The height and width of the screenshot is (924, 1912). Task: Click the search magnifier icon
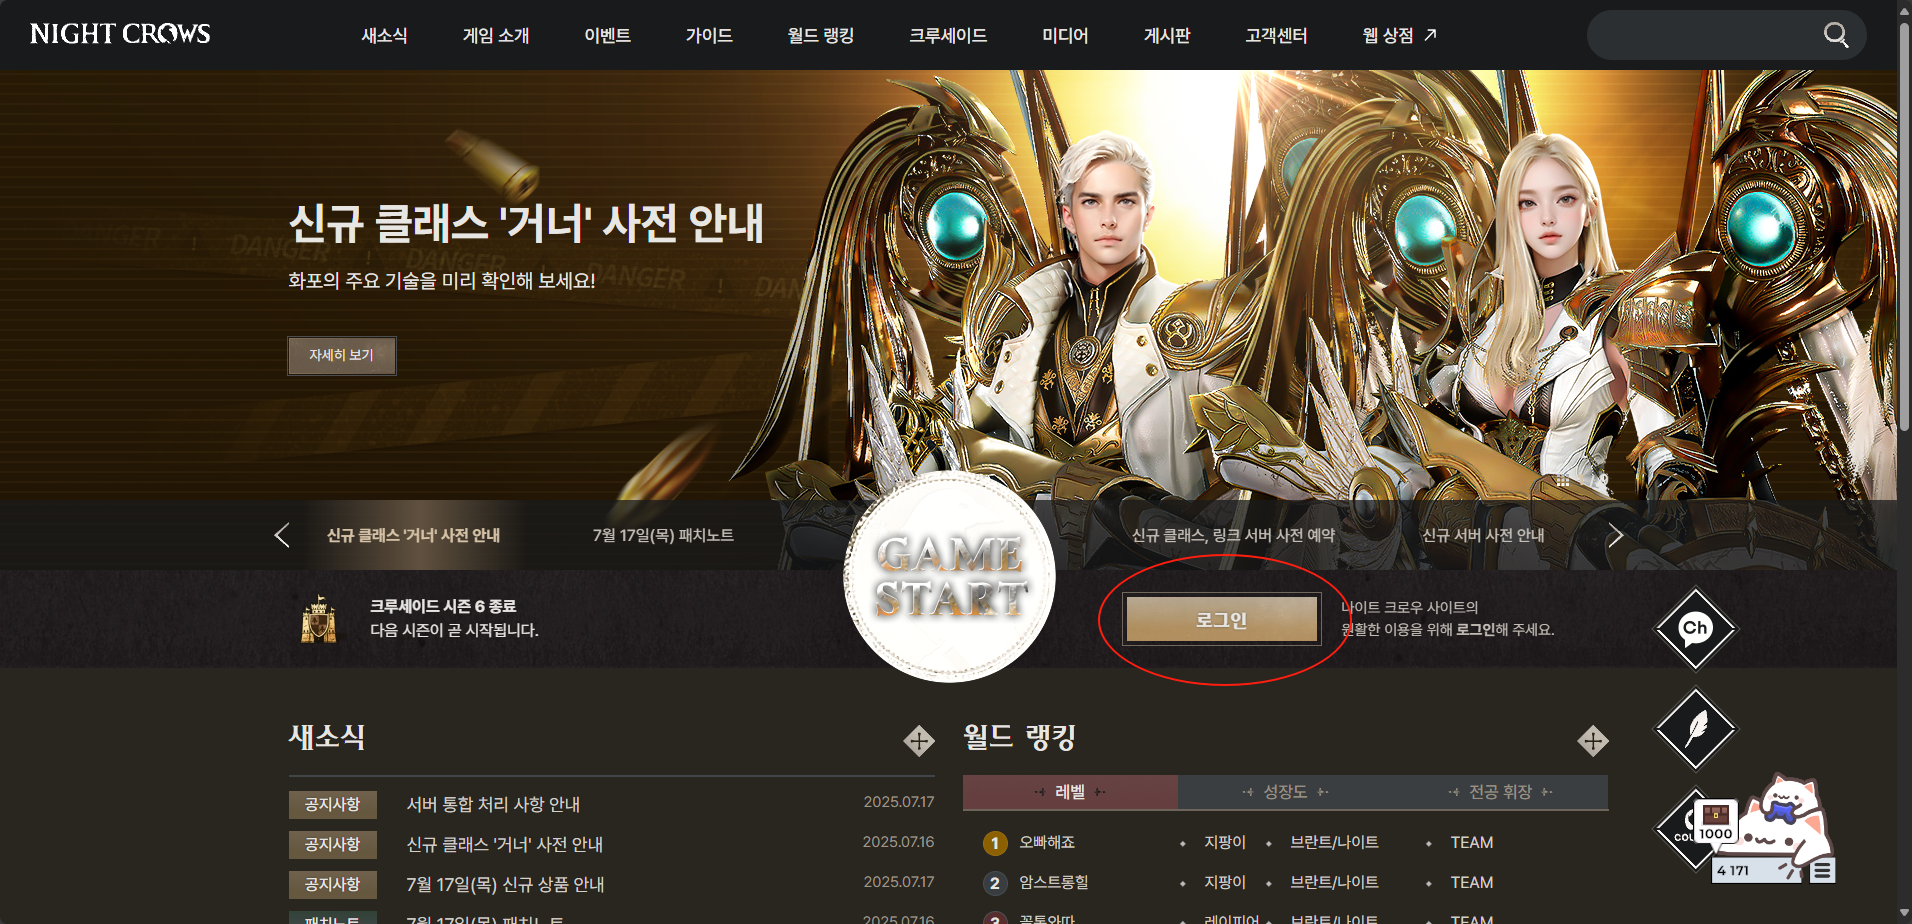pyautogui.click(x=1836, y=35)
